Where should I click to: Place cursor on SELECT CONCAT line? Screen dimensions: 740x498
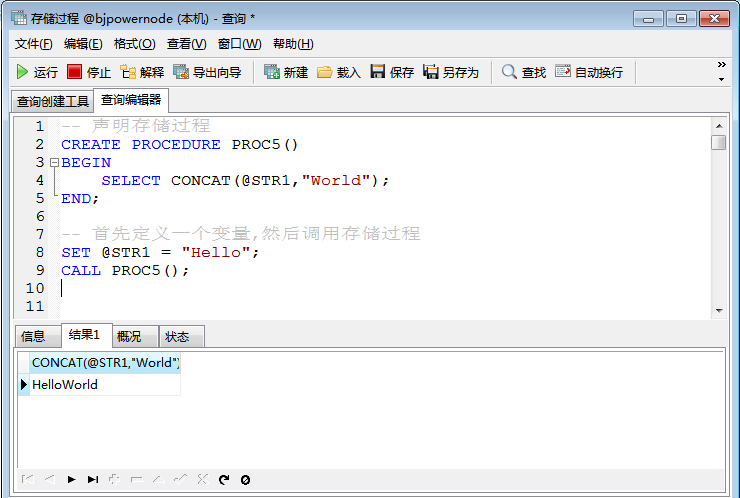point(245,180)
